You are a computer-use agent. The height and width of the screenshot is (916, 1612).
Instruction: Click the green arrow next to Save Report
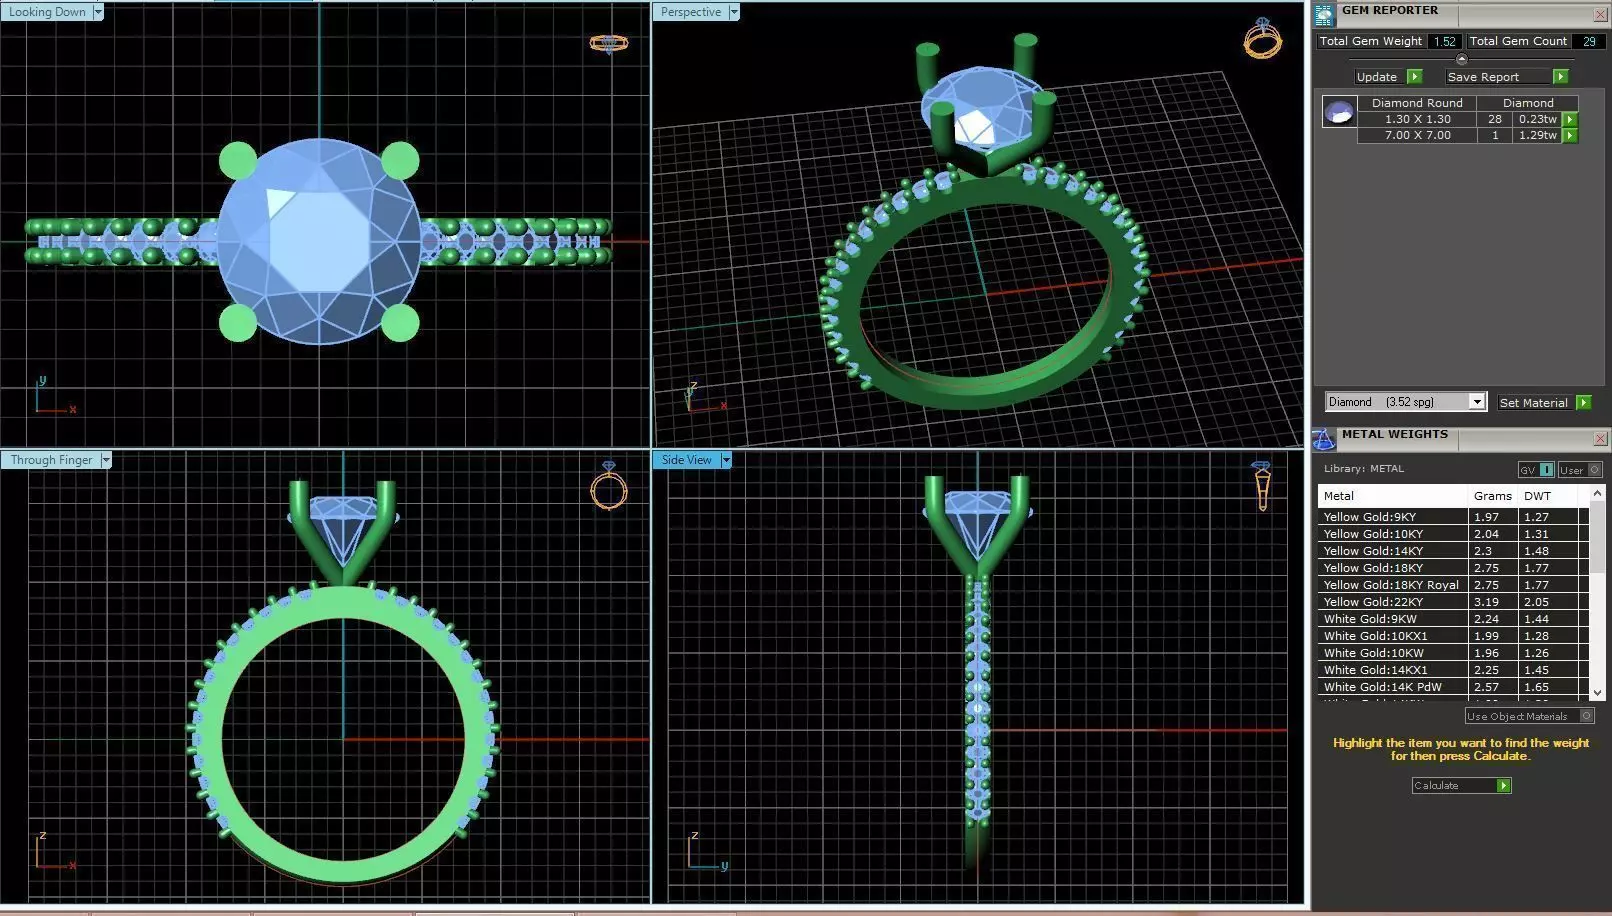1560,77
